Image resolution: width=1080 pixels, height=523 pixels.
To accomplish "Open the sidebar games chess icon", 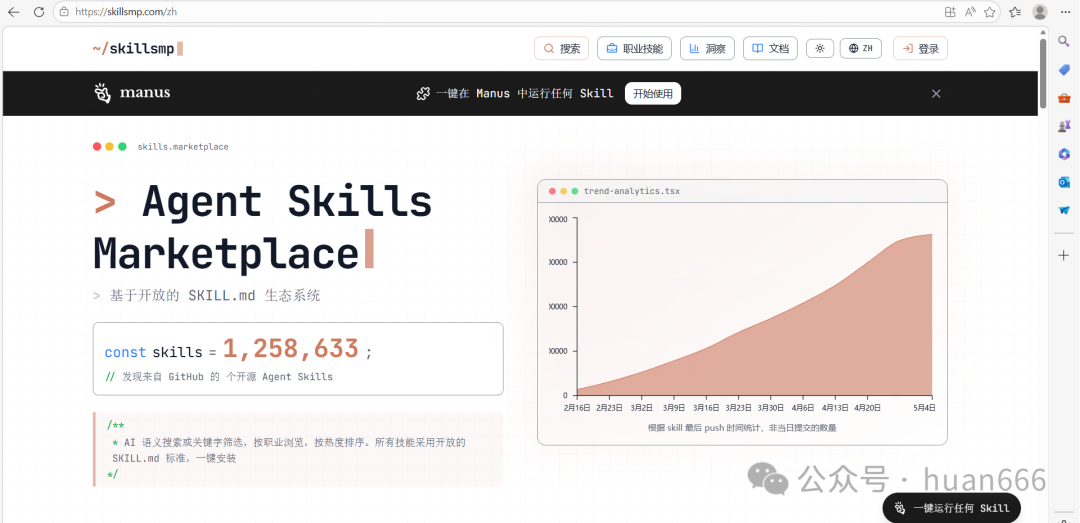I will pyautogui.click(x=1063, y=125).
